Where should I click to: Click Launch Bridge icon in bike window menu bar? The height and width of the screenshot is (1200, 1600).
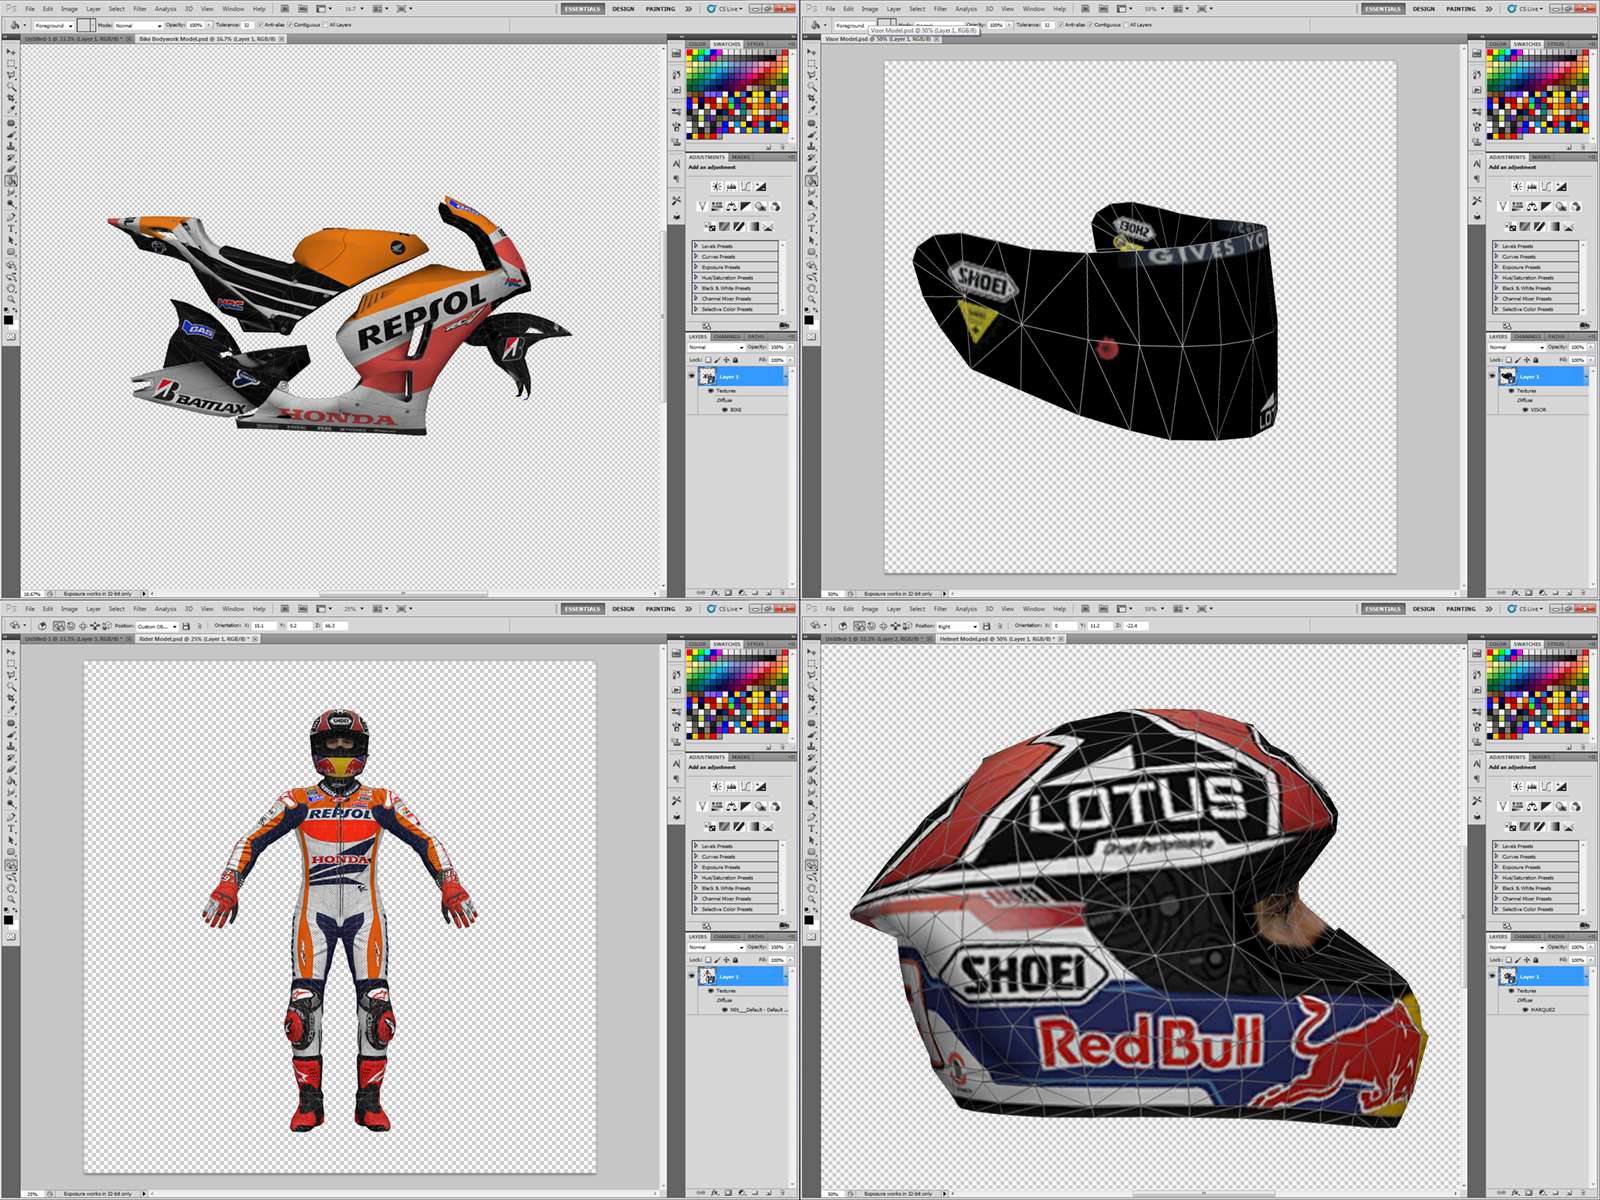285,9
